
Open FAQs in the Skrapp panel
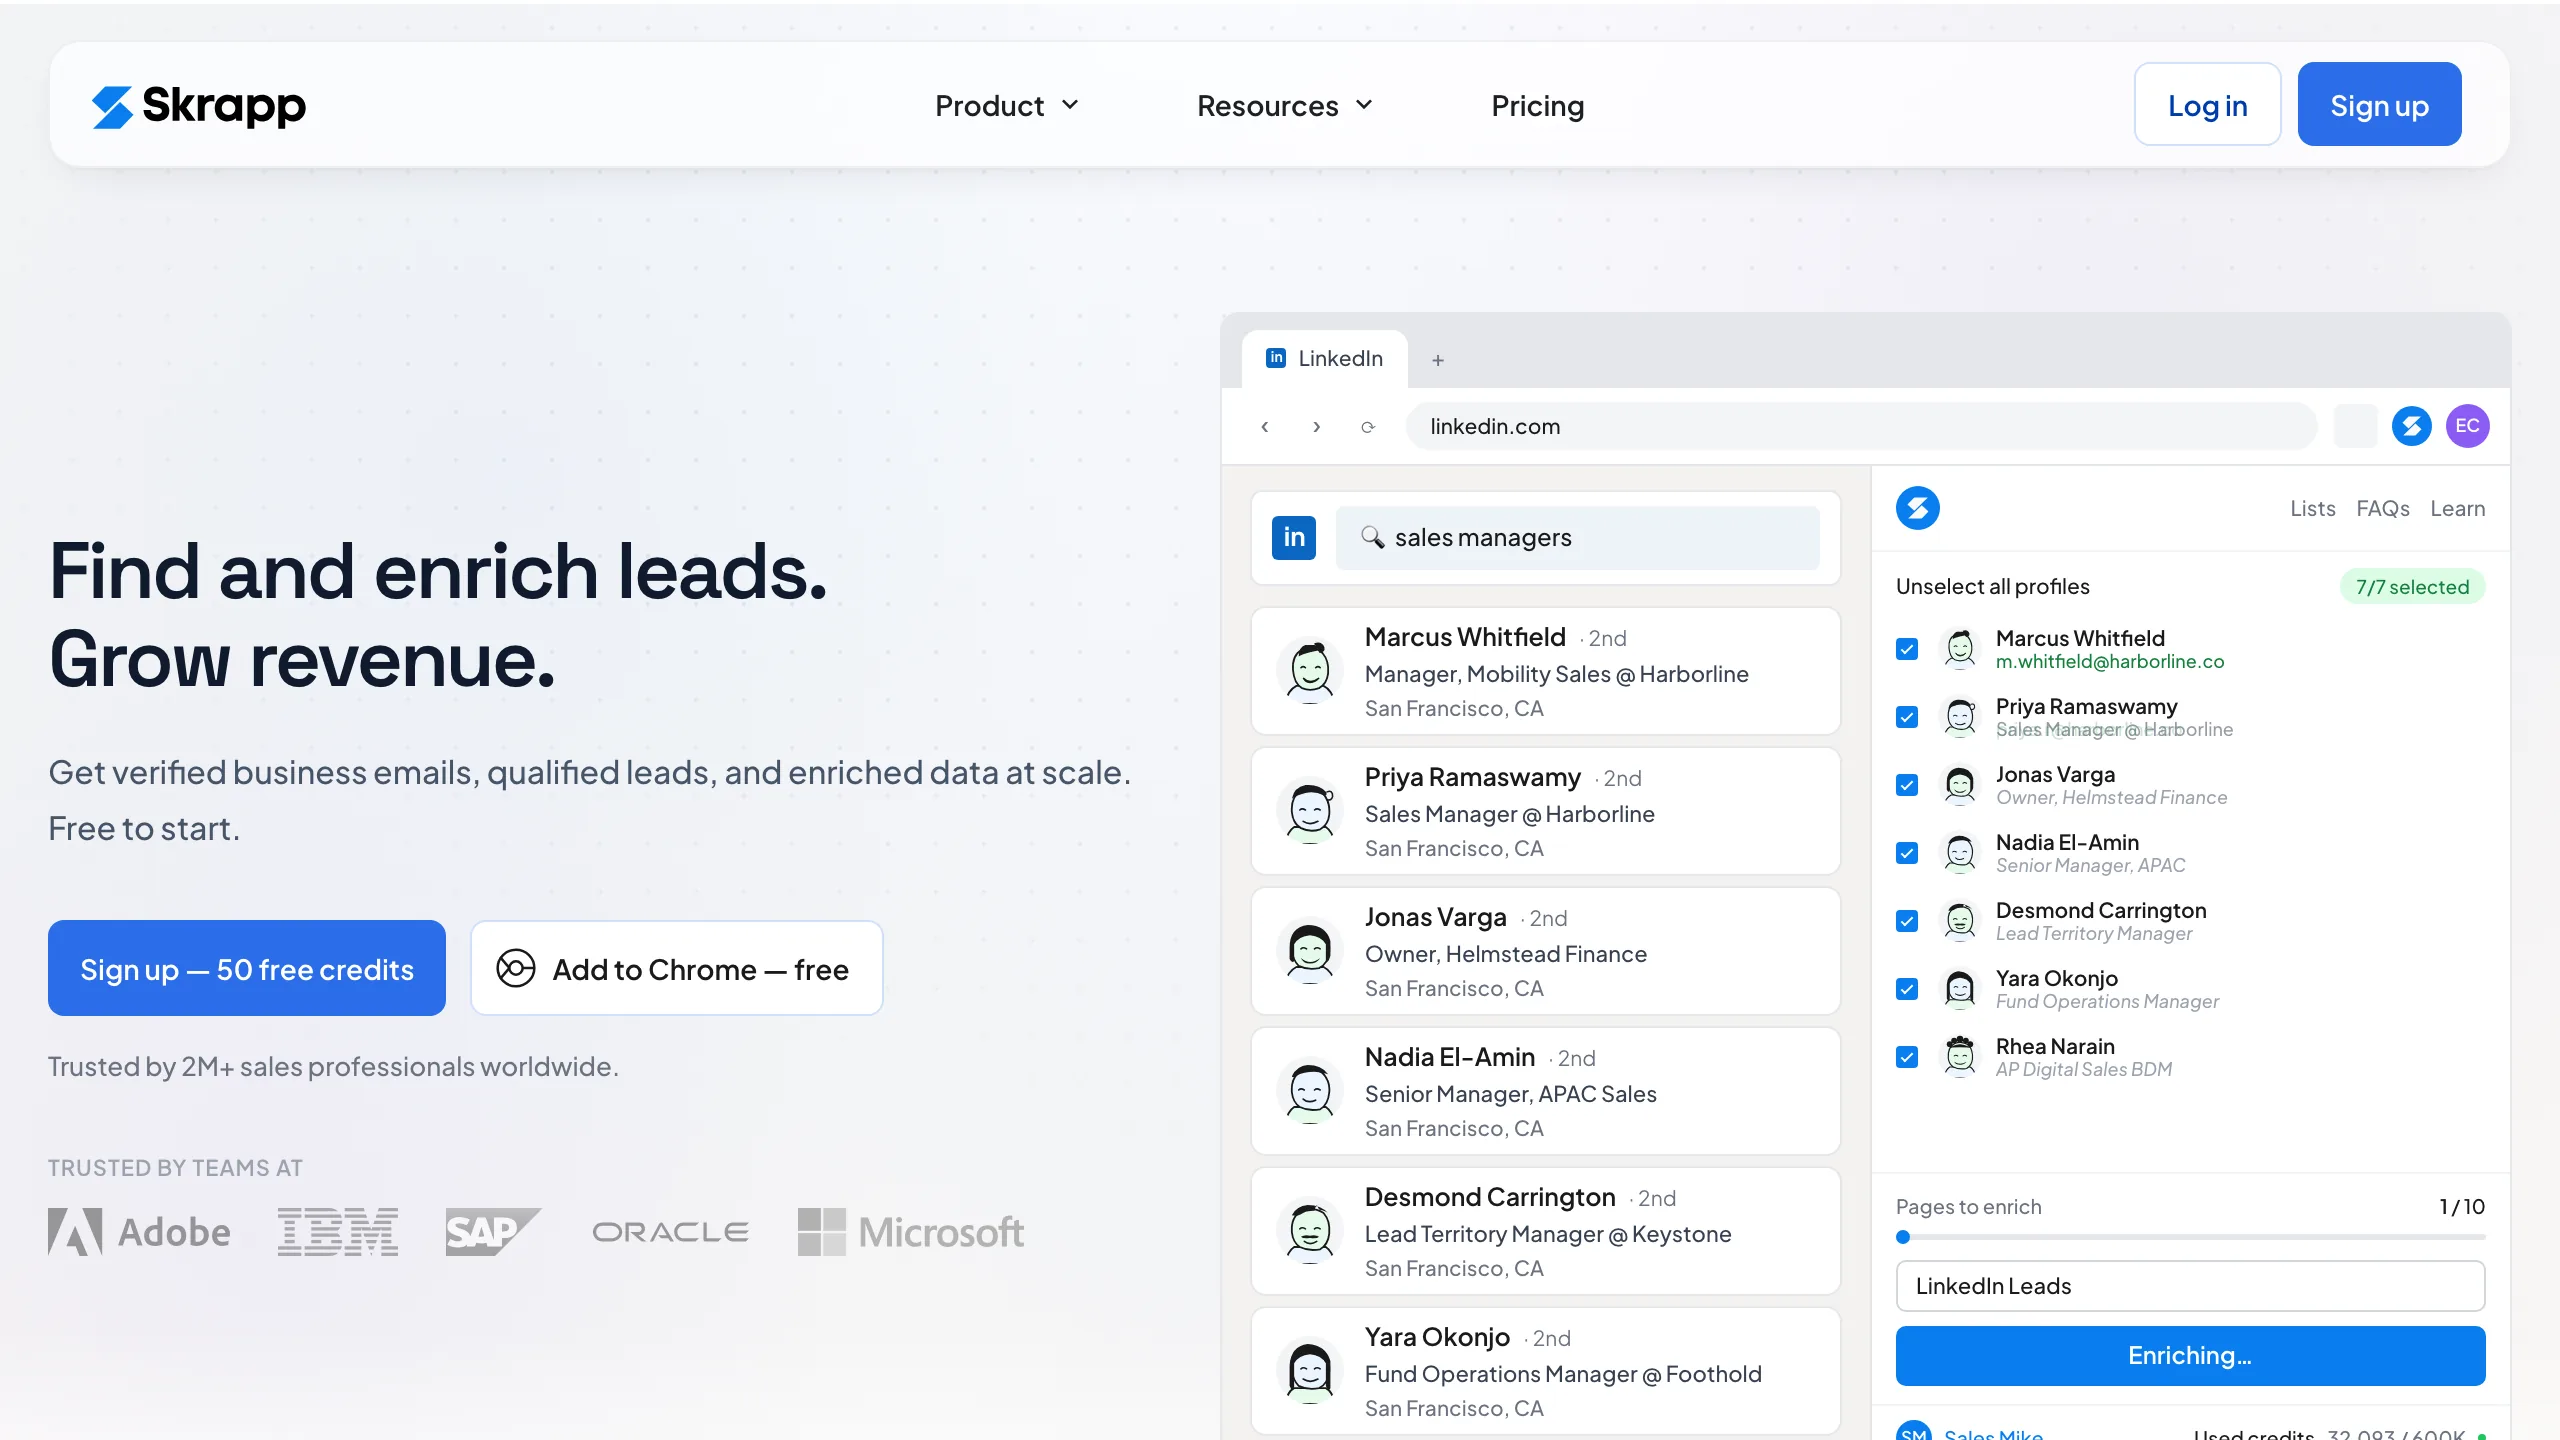click(2383, 508)
